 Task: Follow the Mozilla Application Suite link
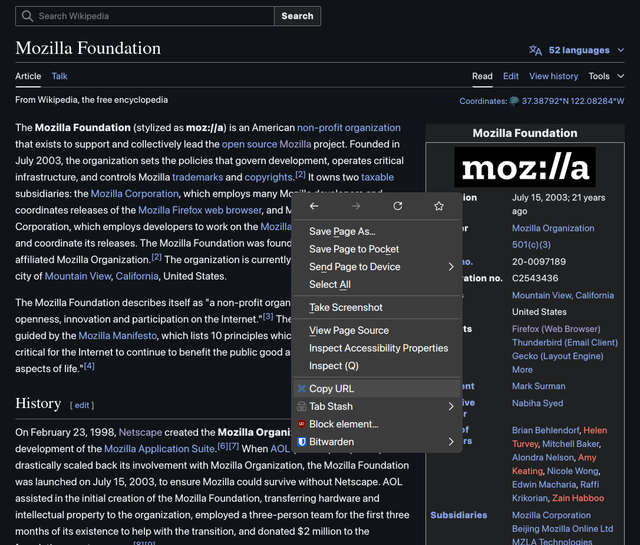(160, 449)
